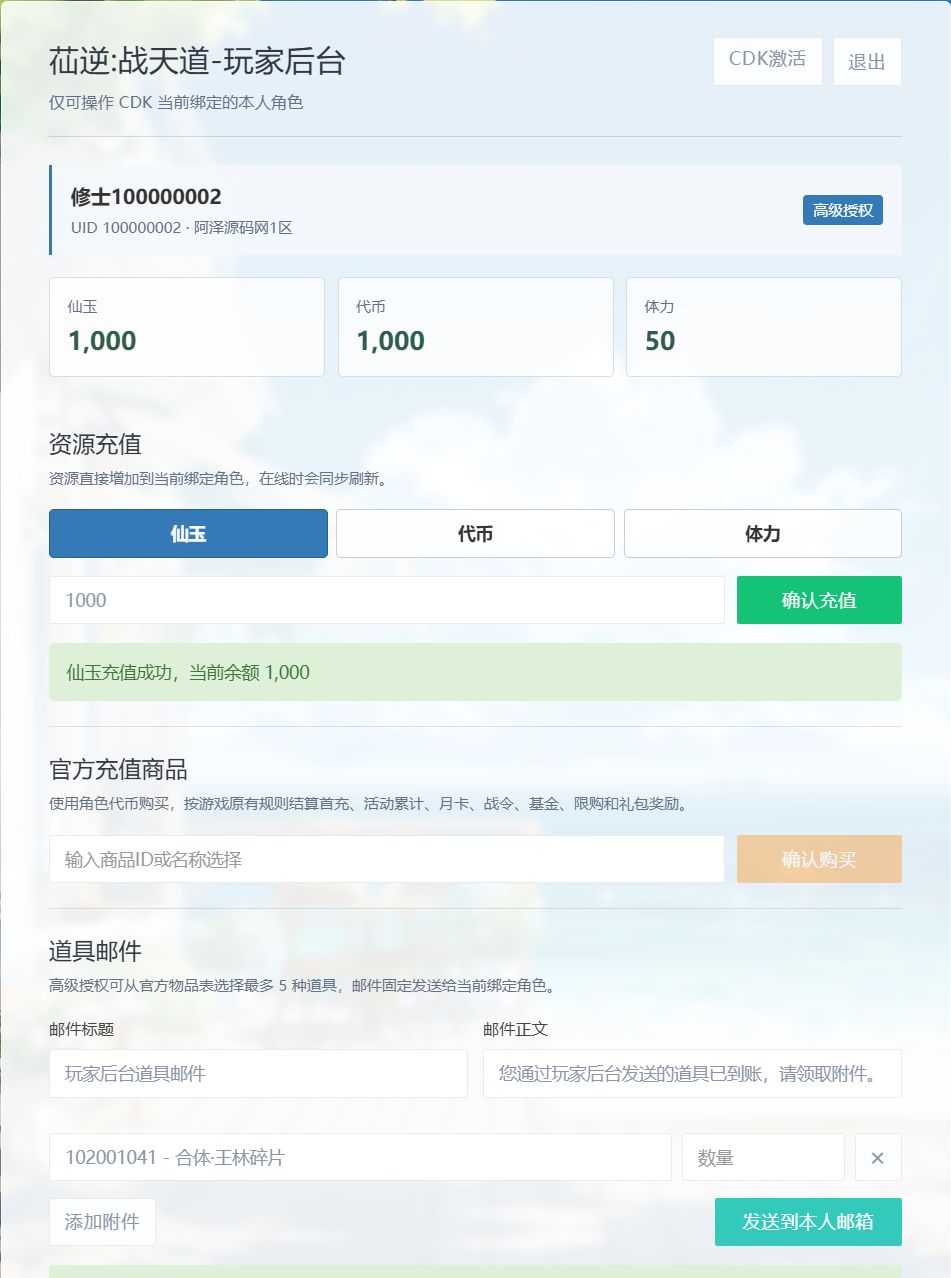Click the 退出 logout button

tap(867, 61)
